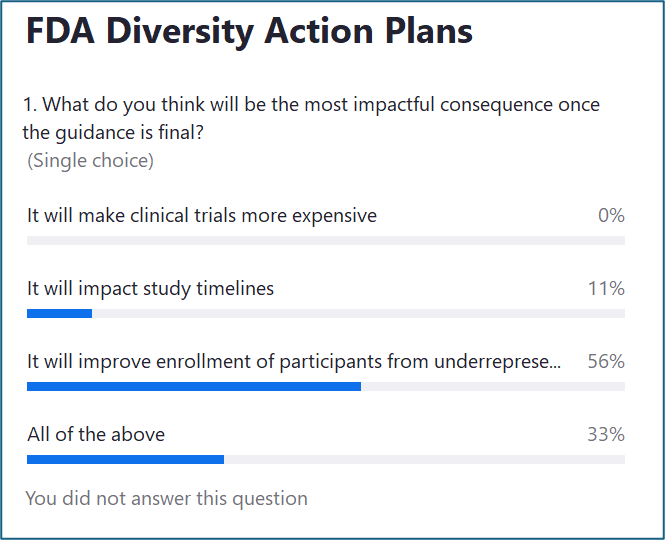Click the 33% result value
666x540 pixels.
[x=606, y=434]
